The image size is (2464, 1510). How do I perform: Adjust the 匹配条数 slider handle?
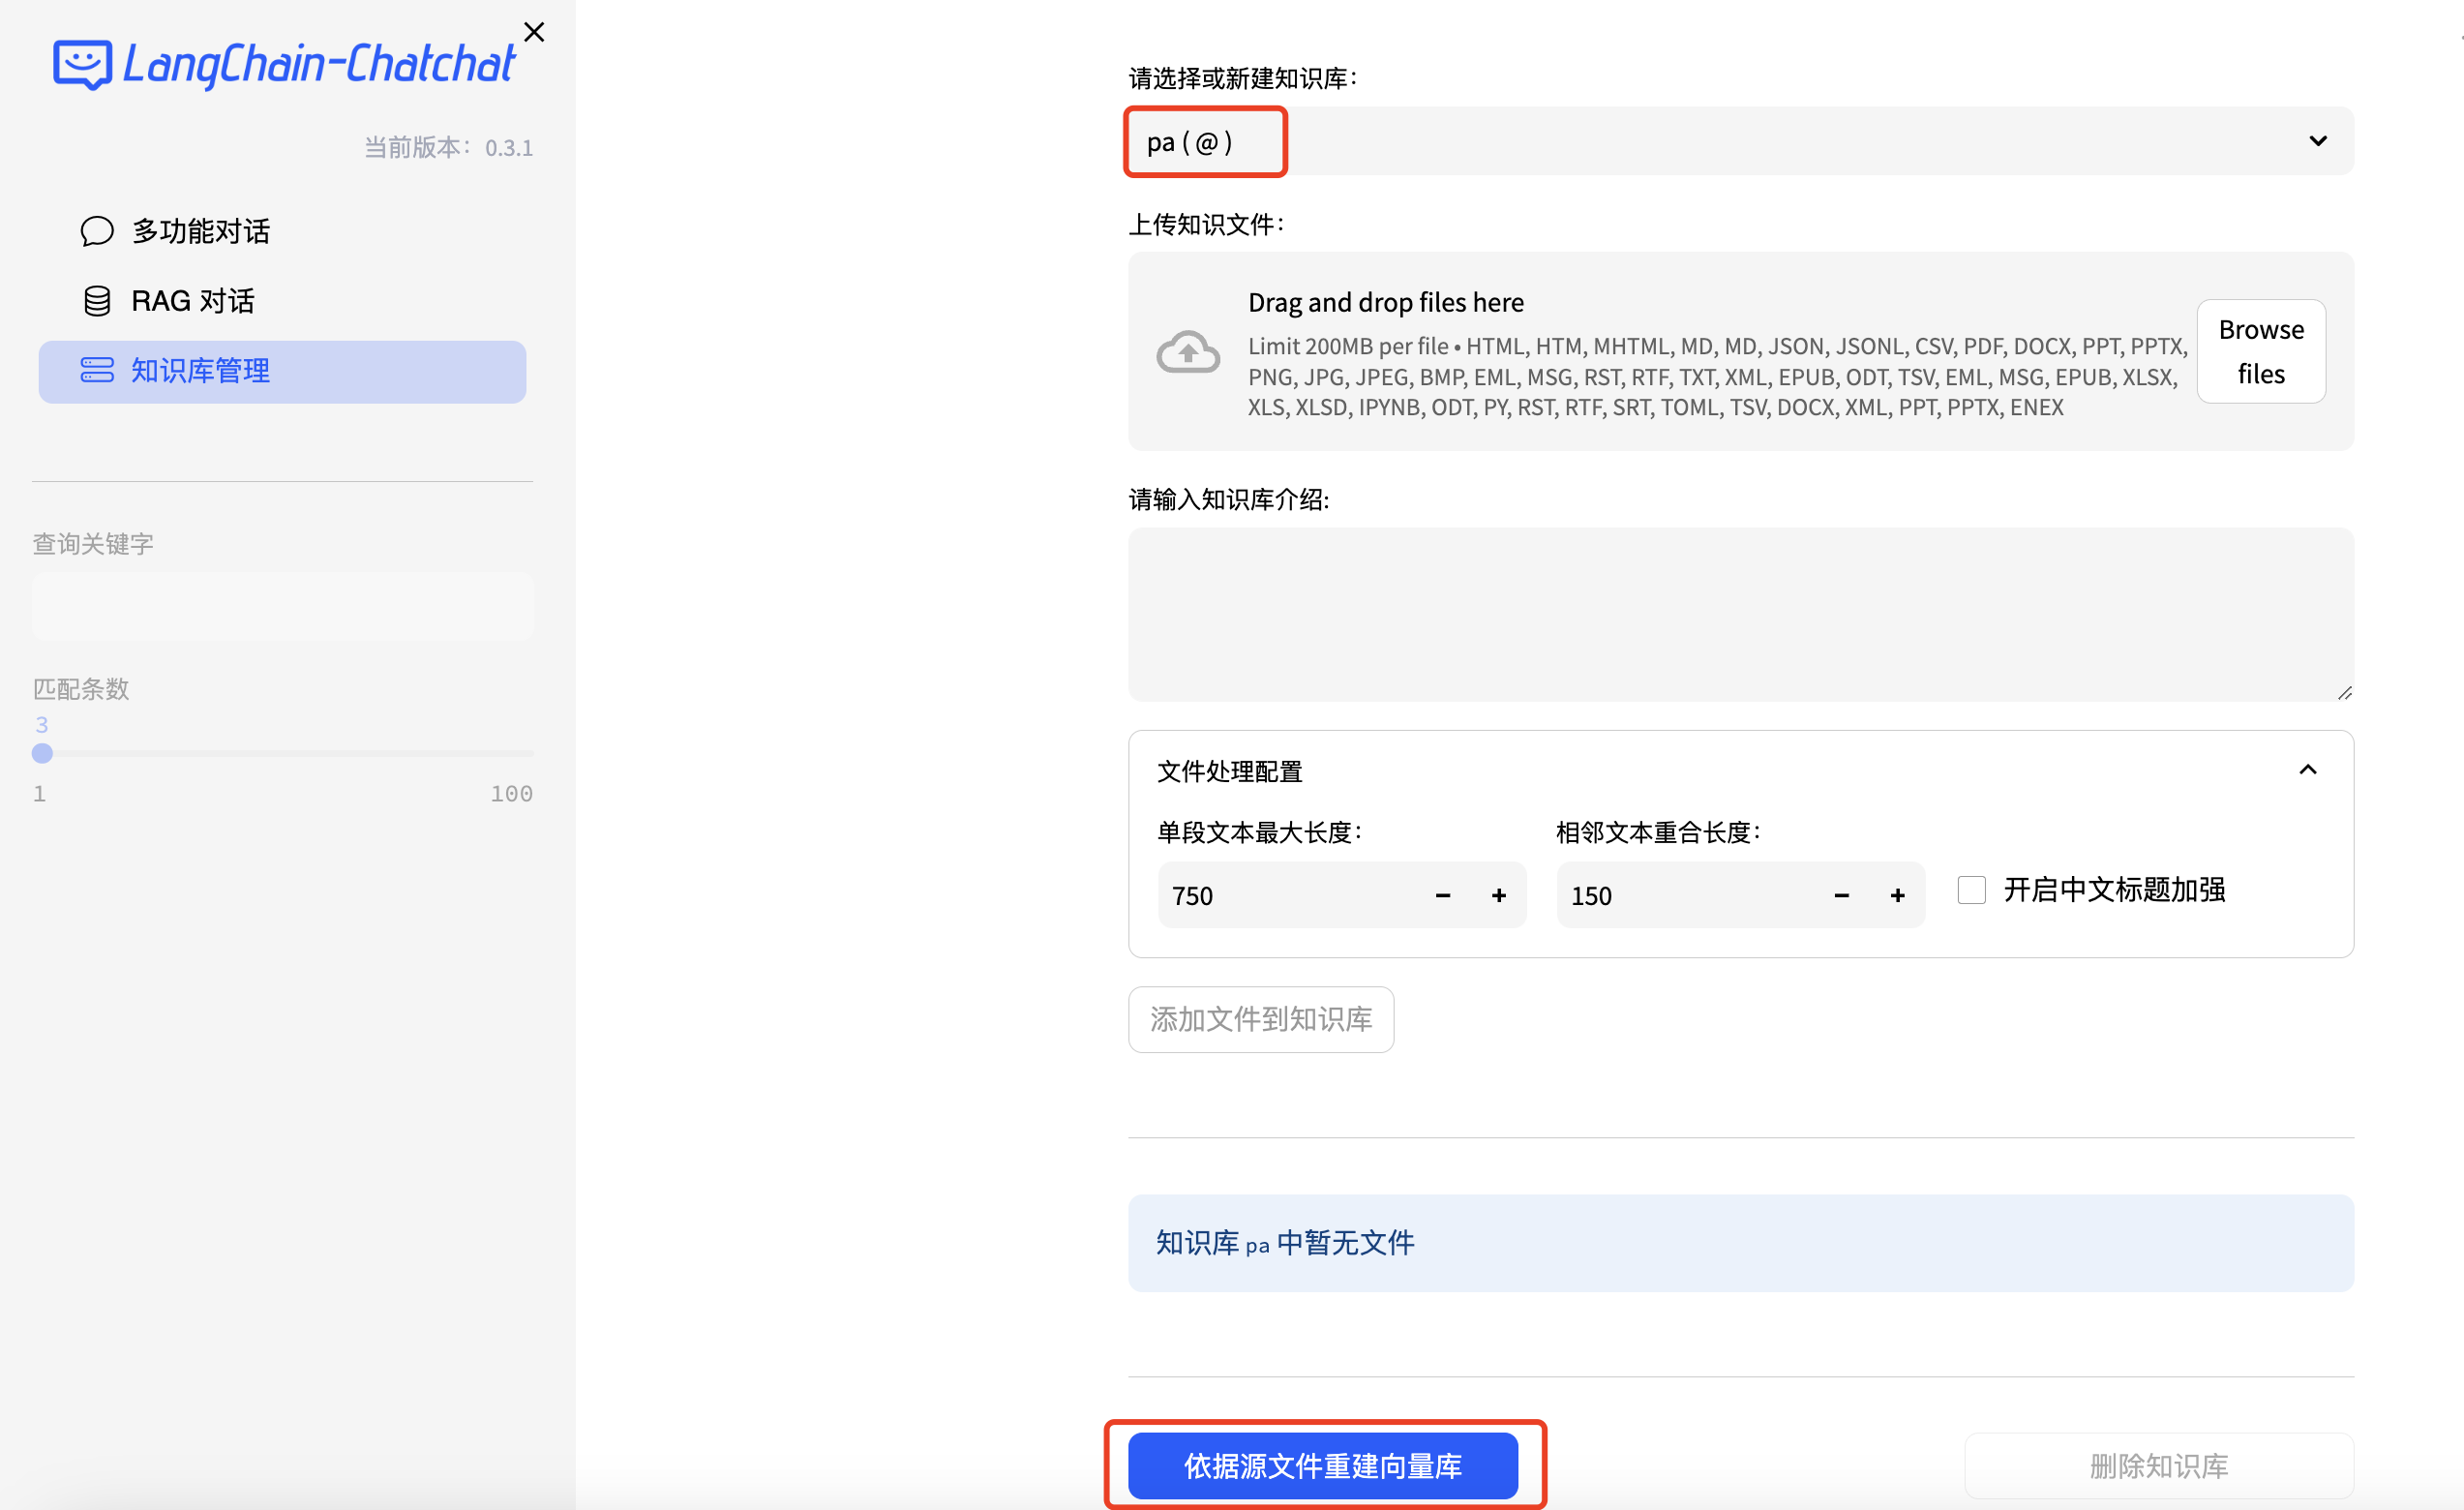click(42, 753)
